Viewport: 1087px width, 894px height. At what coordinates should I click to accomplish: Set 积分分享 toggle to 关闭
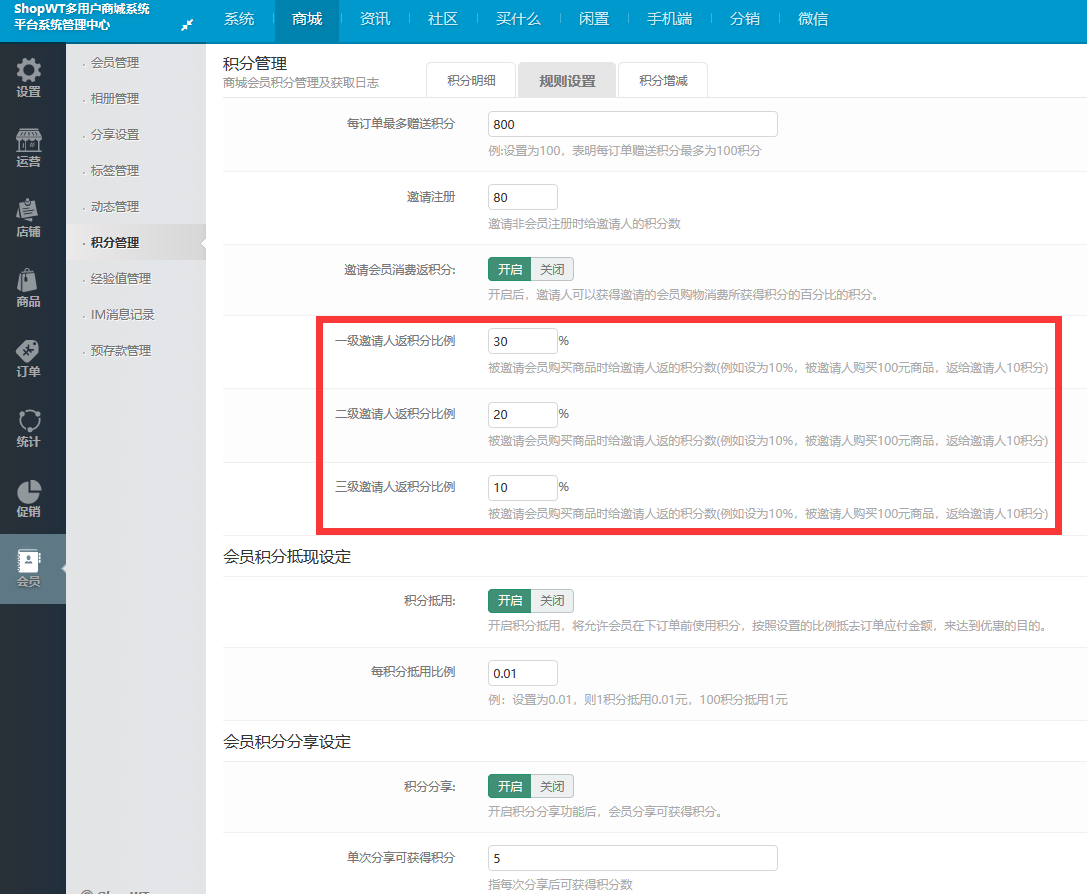pos(552,786)
